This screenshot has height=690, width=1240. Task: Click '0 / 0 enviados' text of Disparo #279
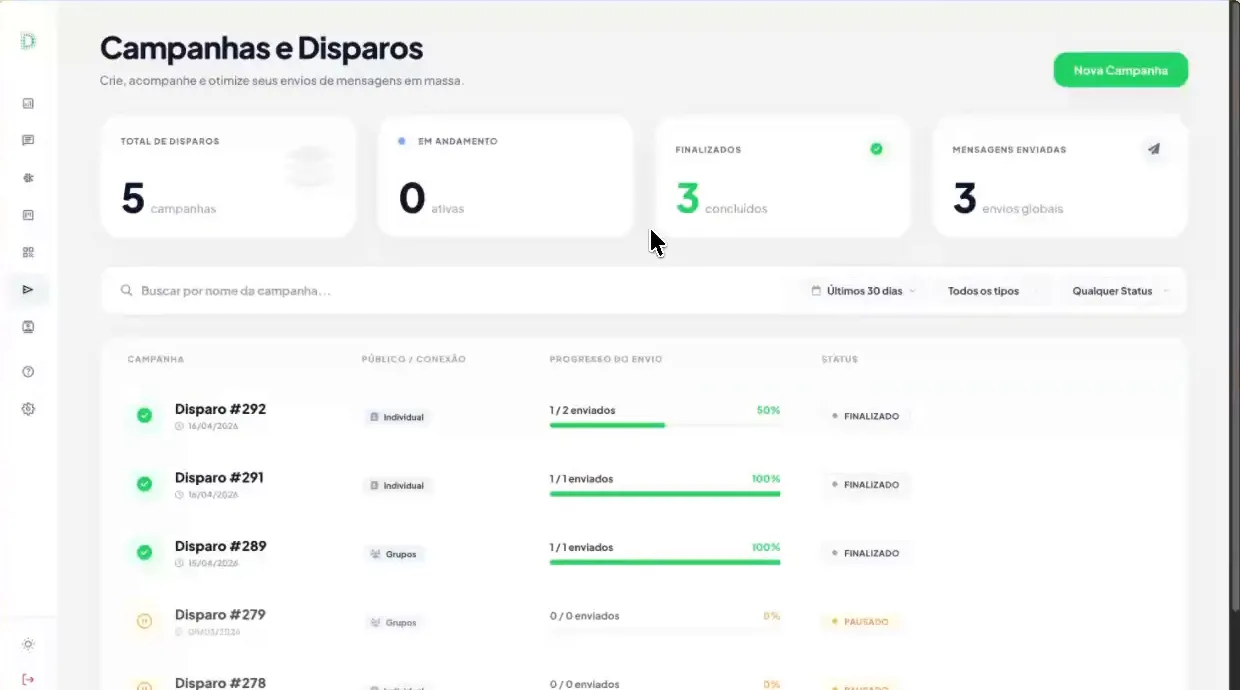point(584,616)
